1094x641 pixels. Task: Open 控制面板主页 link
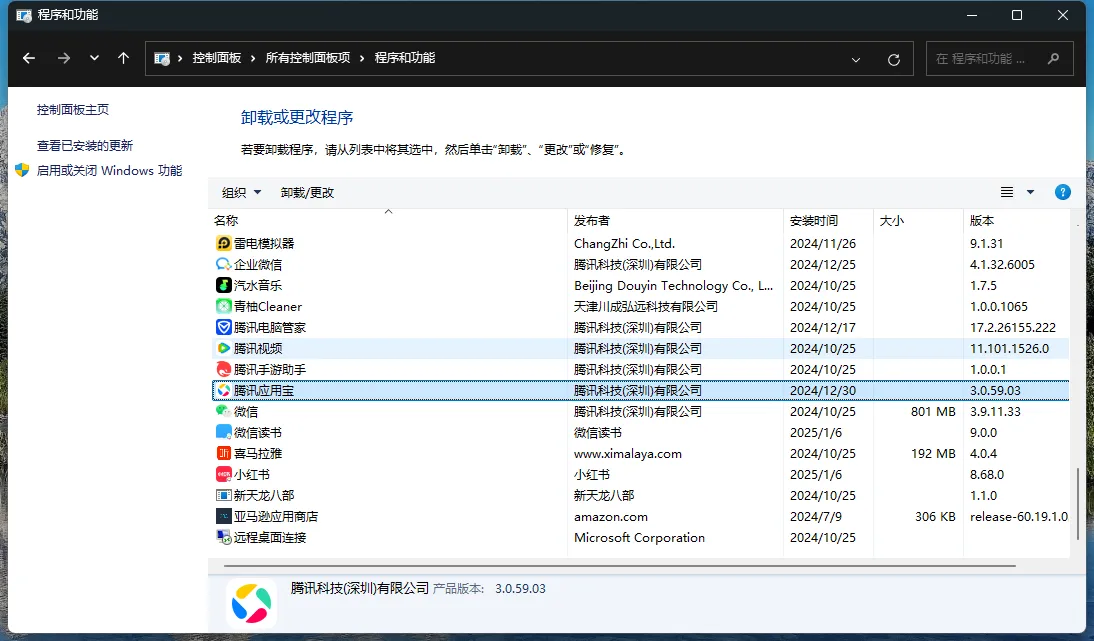(73, 110)
